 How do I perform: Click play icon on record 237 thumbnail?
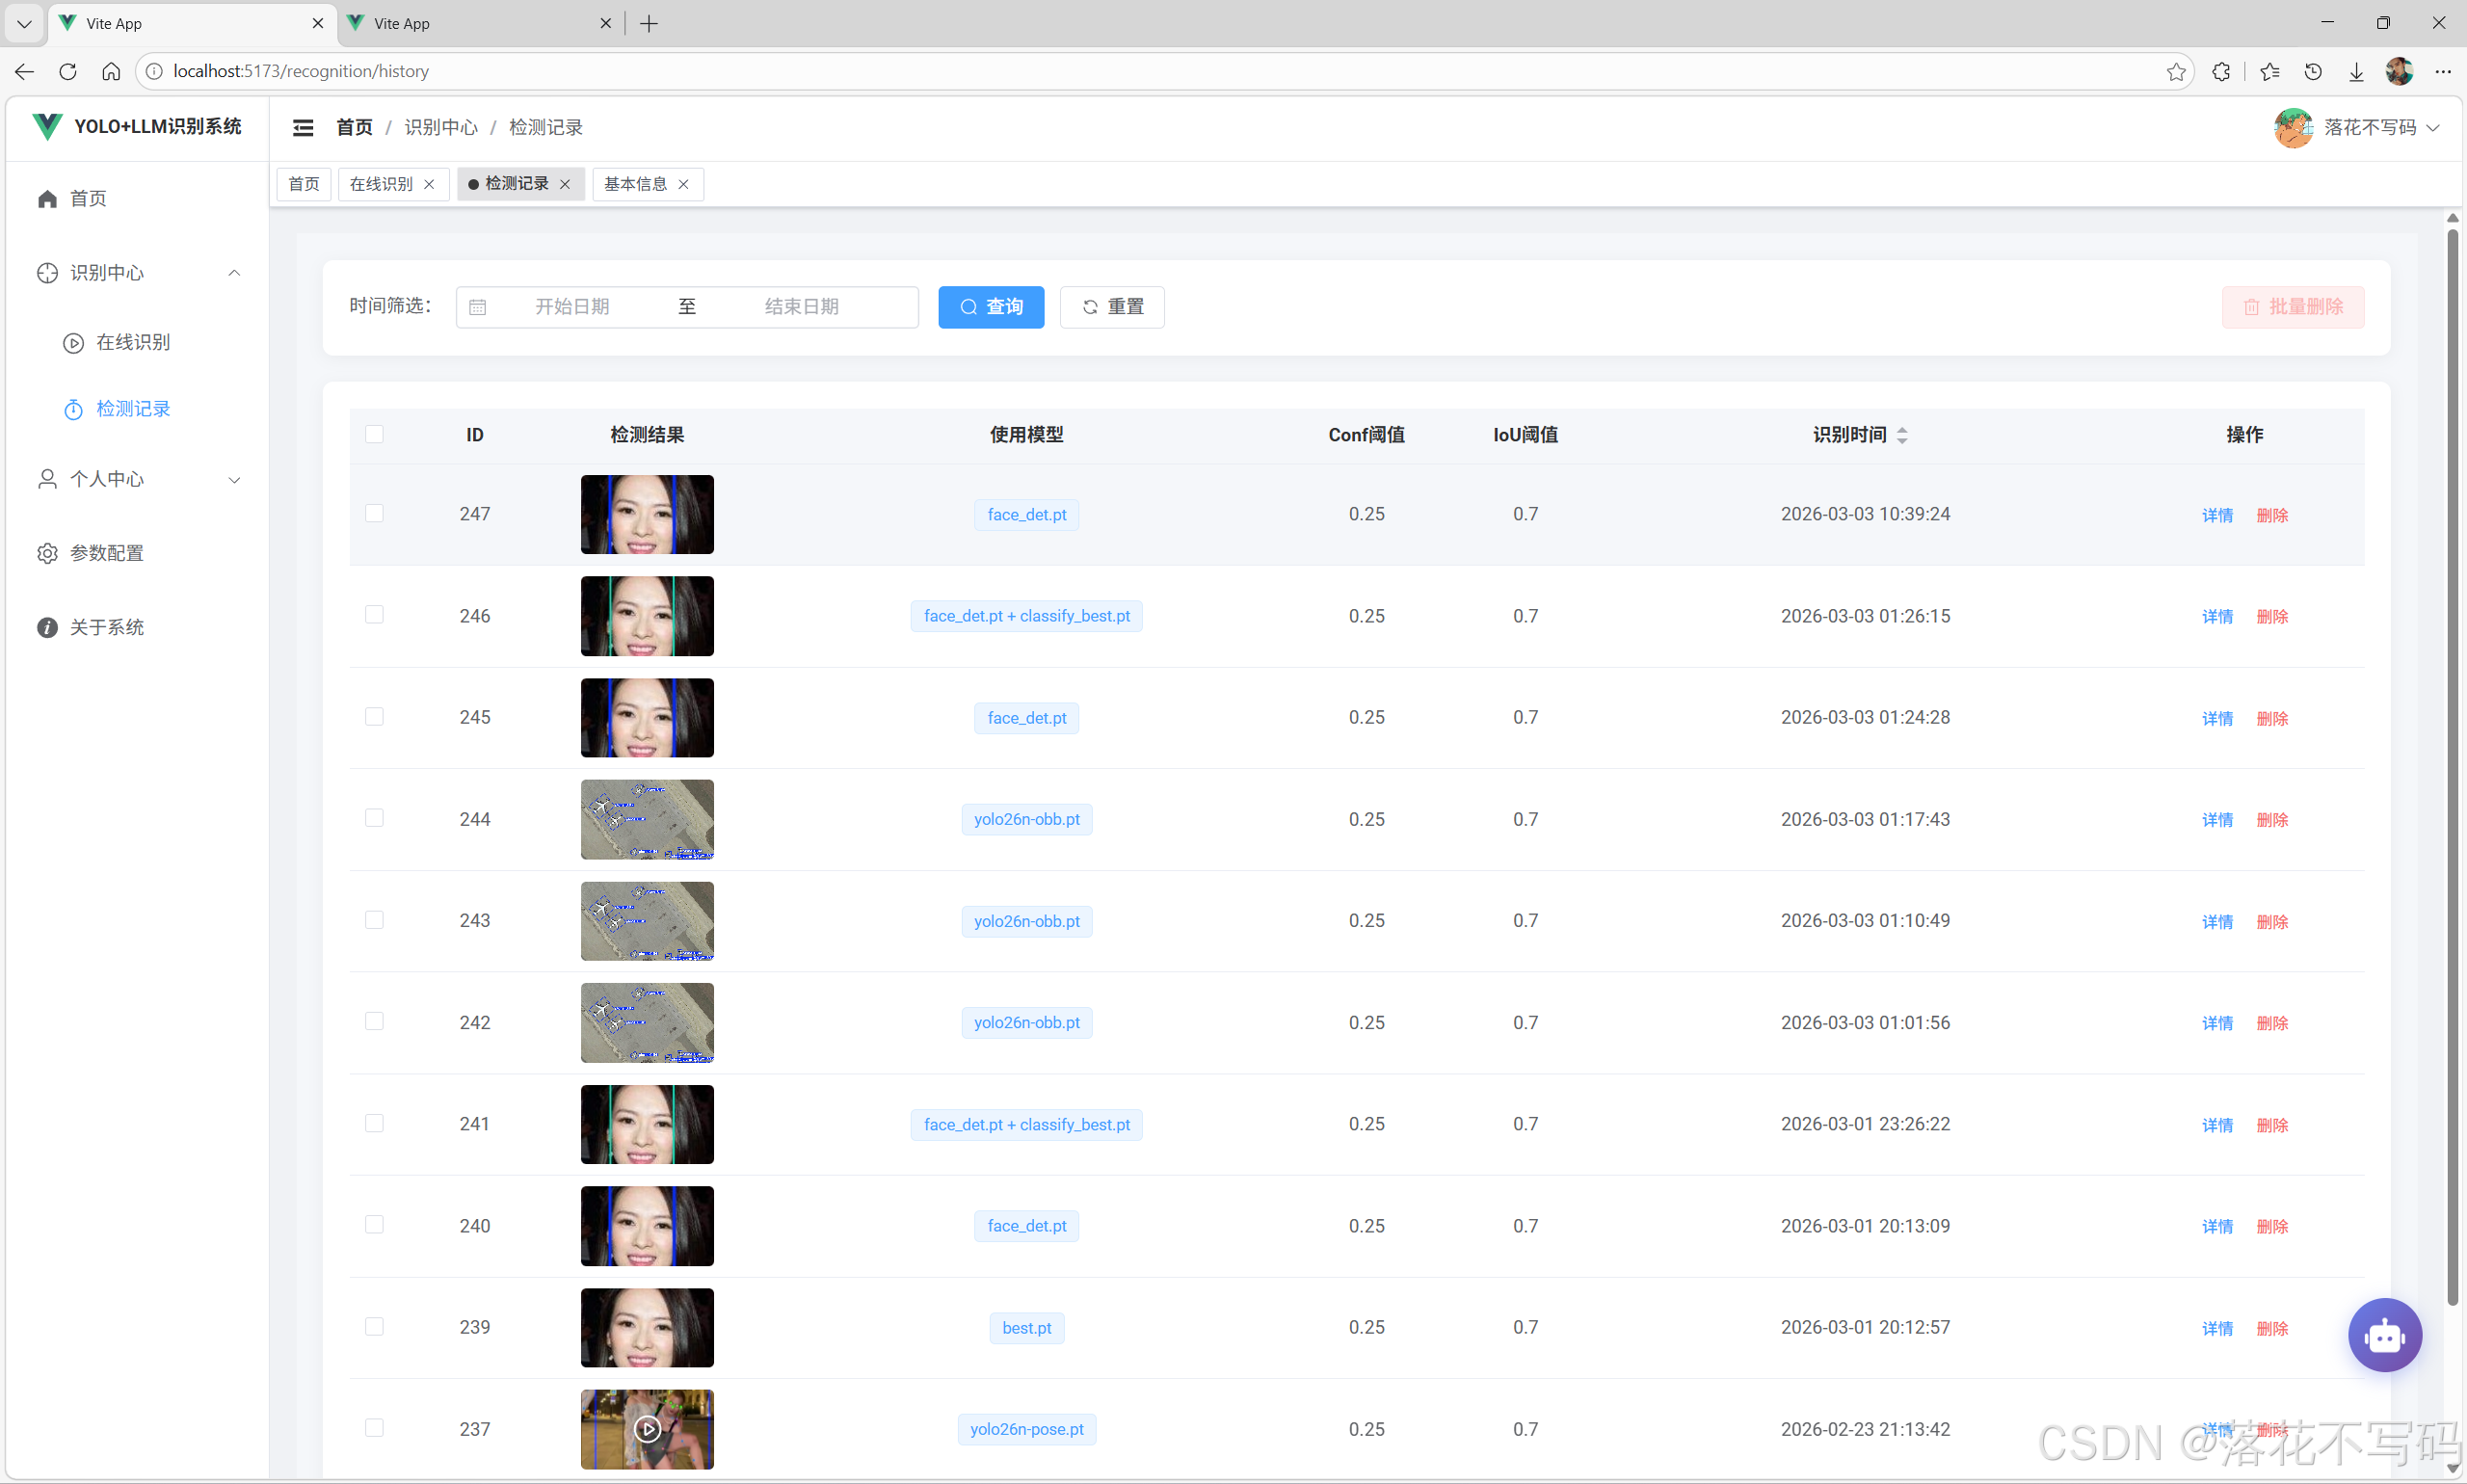[x=647, y=1429]
